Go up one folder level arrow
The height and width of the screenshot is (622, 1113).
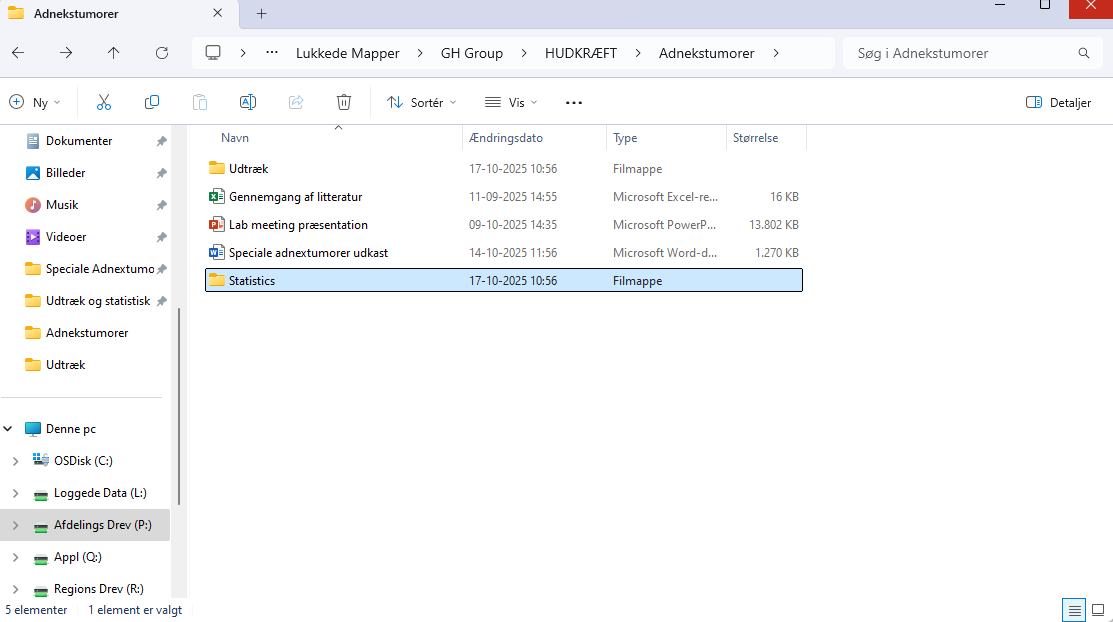tap(114, 53)
